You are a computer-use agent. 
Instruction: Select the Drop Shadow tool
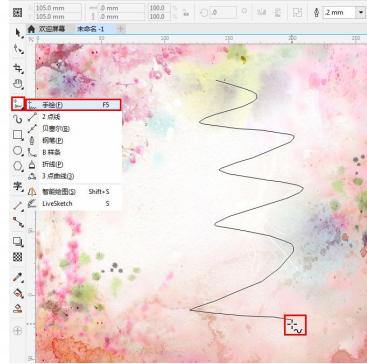pos(18,241)
